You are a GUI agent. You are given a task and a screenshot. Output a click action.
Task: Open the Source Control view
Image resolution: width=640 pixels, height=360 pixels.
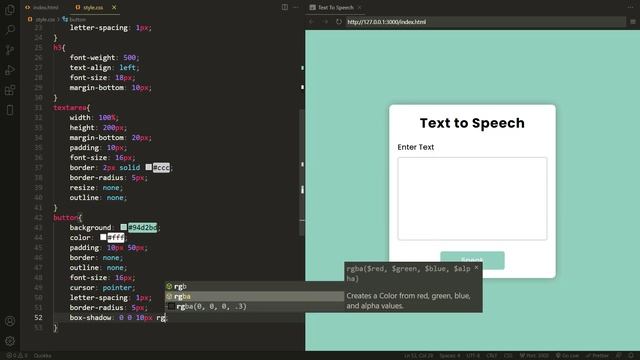(10, 50)
